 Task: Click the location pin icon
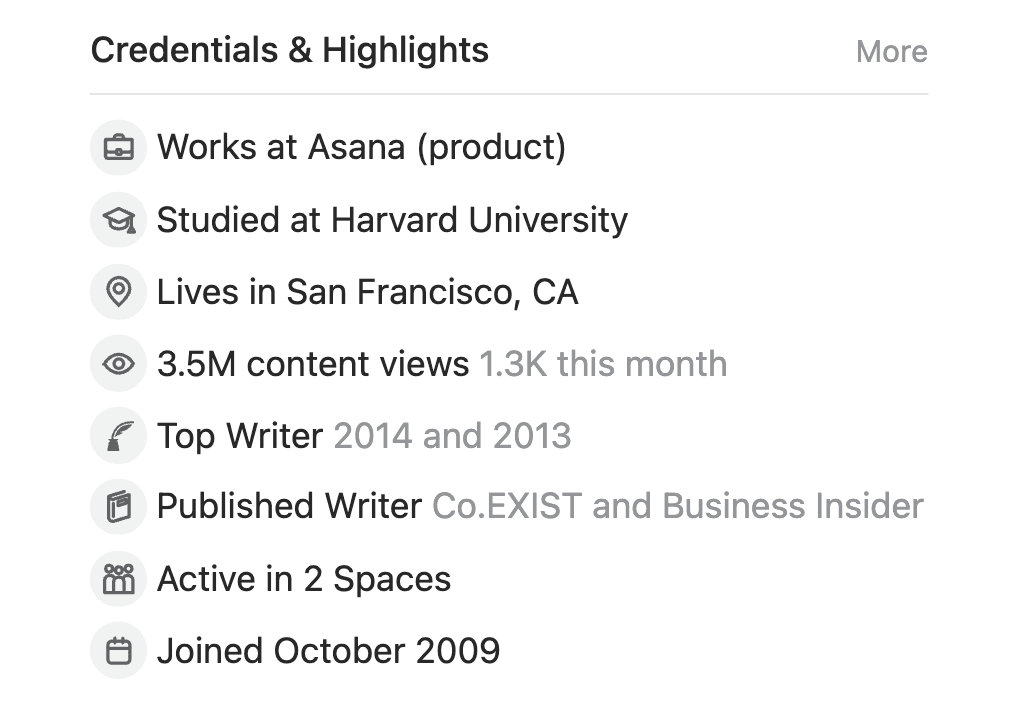click(x=119, y=292)
